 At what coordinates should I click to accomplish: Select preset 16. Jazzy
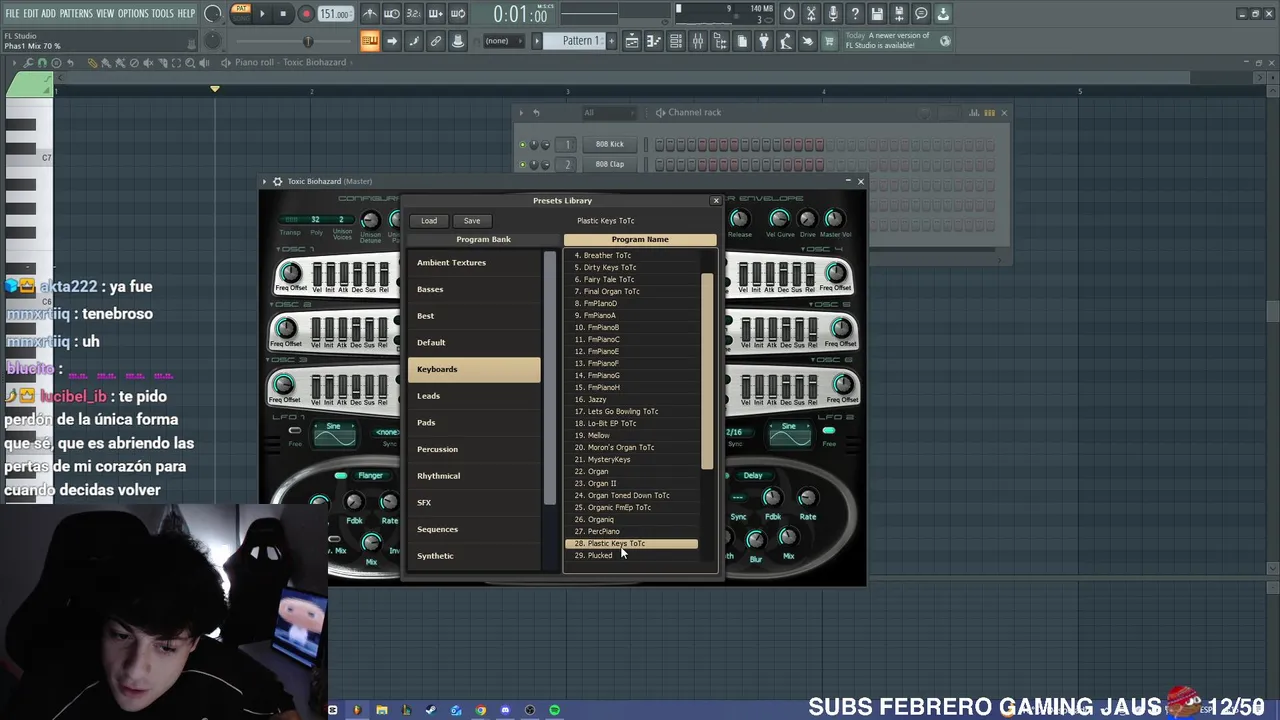[632, 399]
